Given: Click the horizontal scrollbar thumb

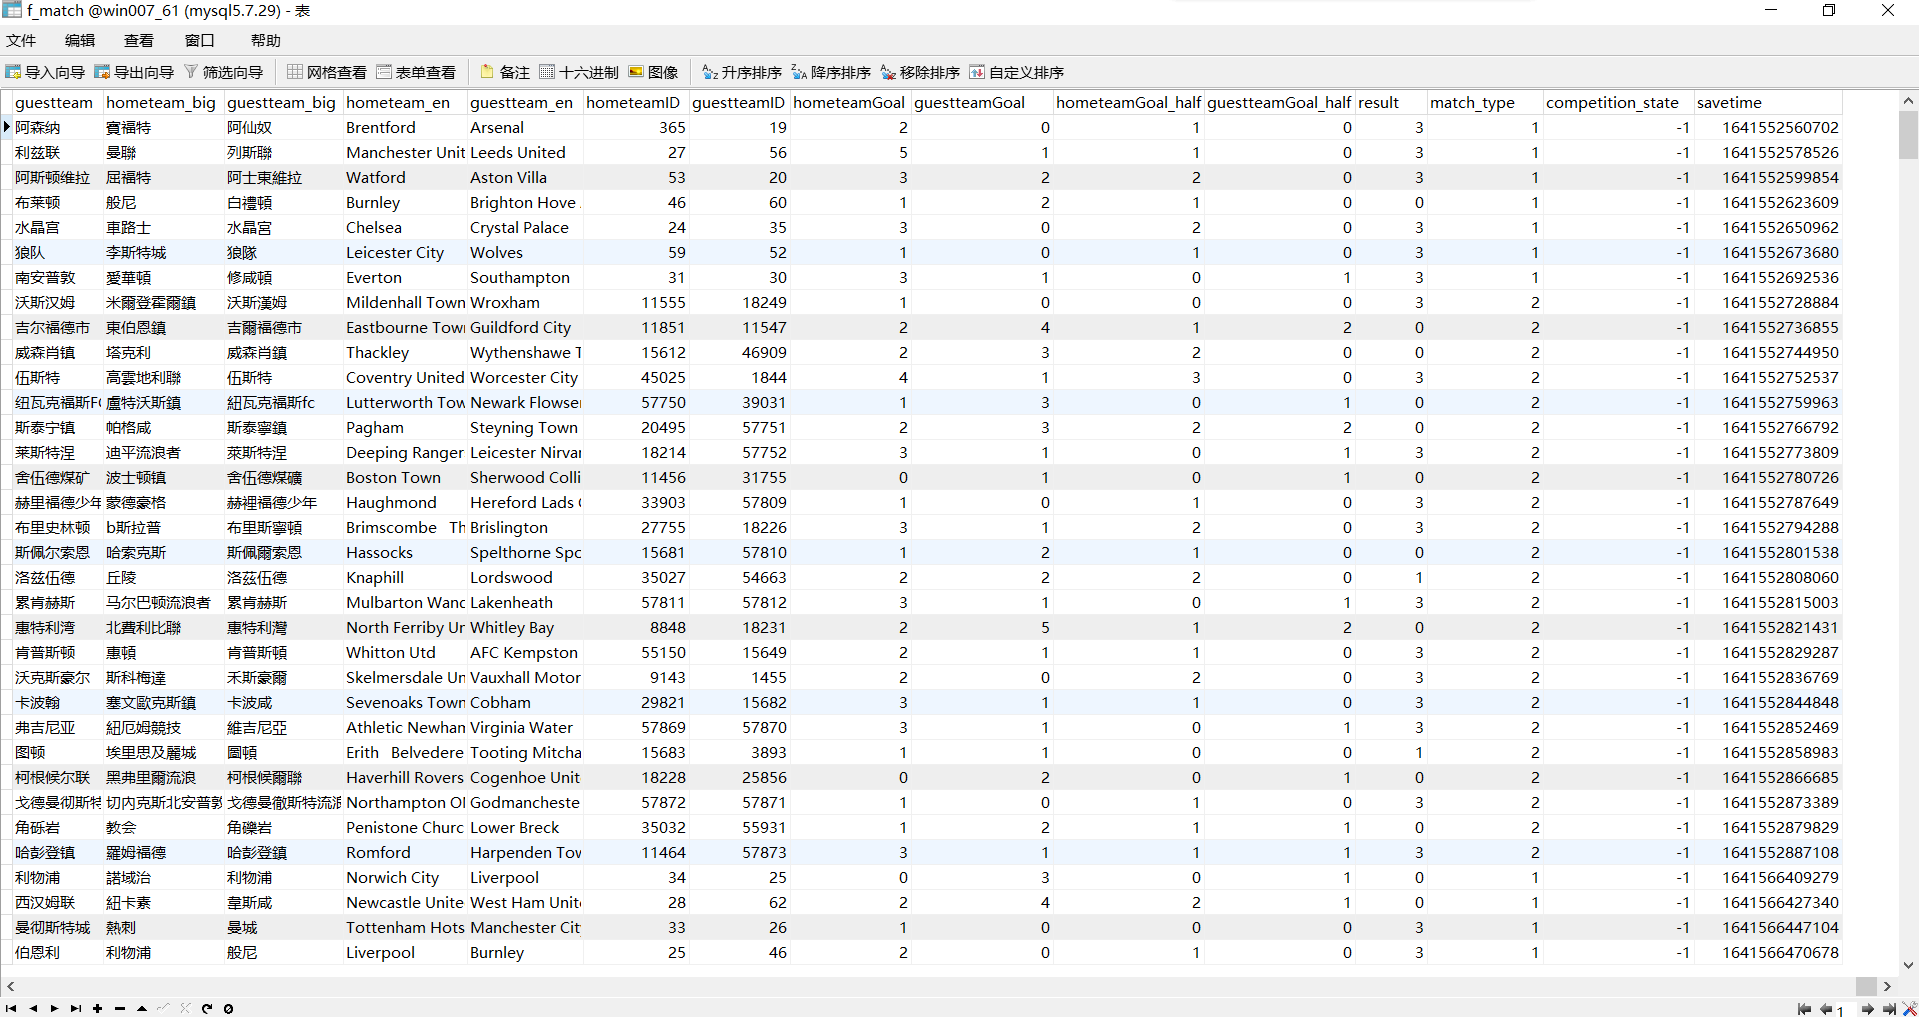Looking at the screenshot, I should click(1866, 986).
